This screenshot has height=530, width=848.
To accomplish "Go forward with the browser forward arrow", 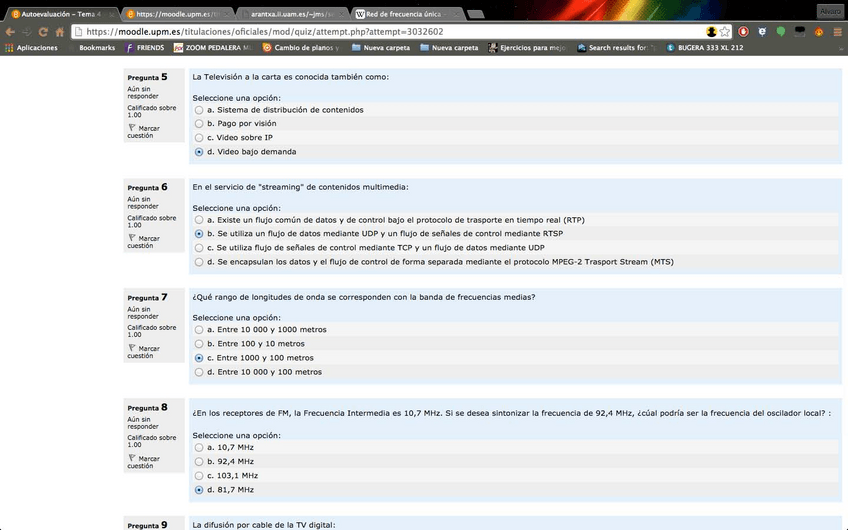I will click(26, 32).
